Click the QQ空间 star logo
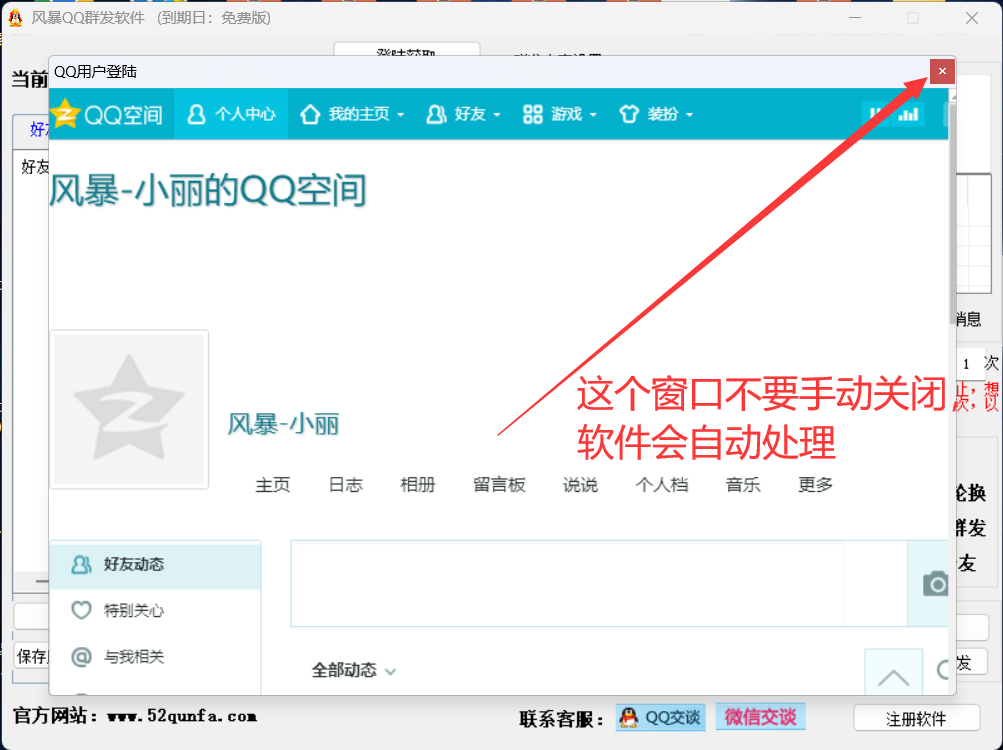Screen dimensions: 1003x750 click(x=65, y=114)
